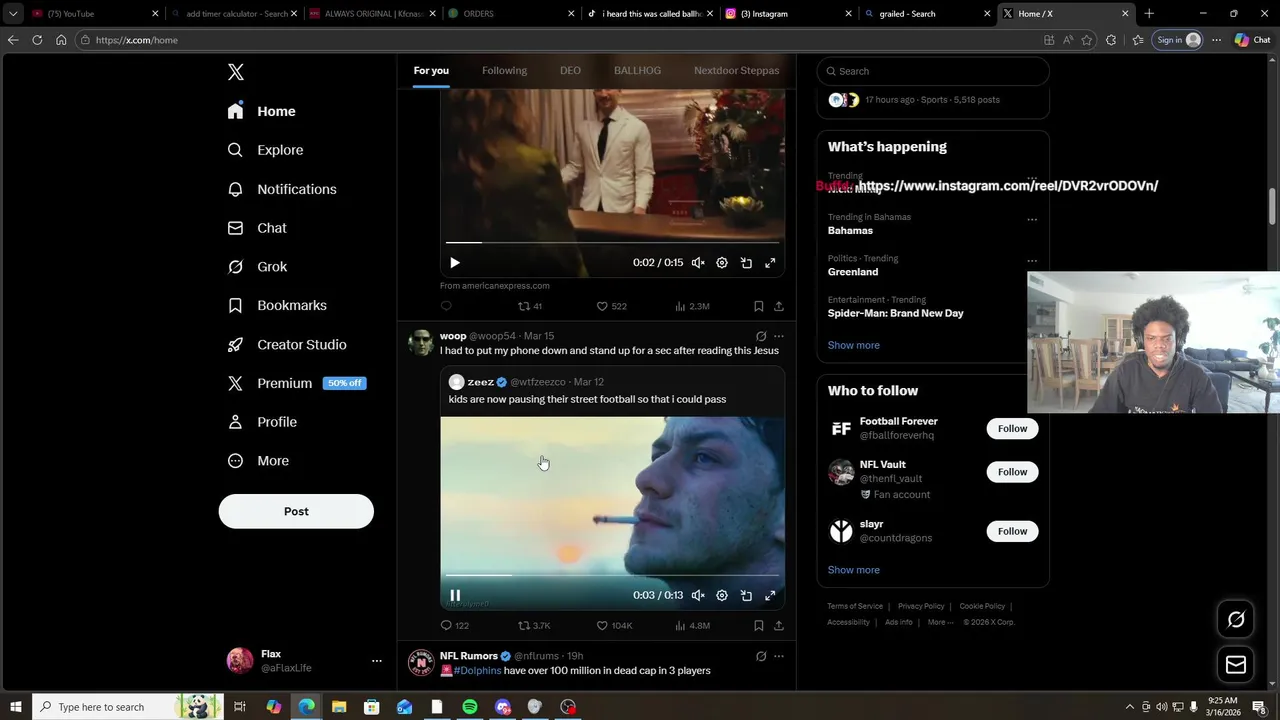
Task: Open Explore search page
Action: point(265,150)
